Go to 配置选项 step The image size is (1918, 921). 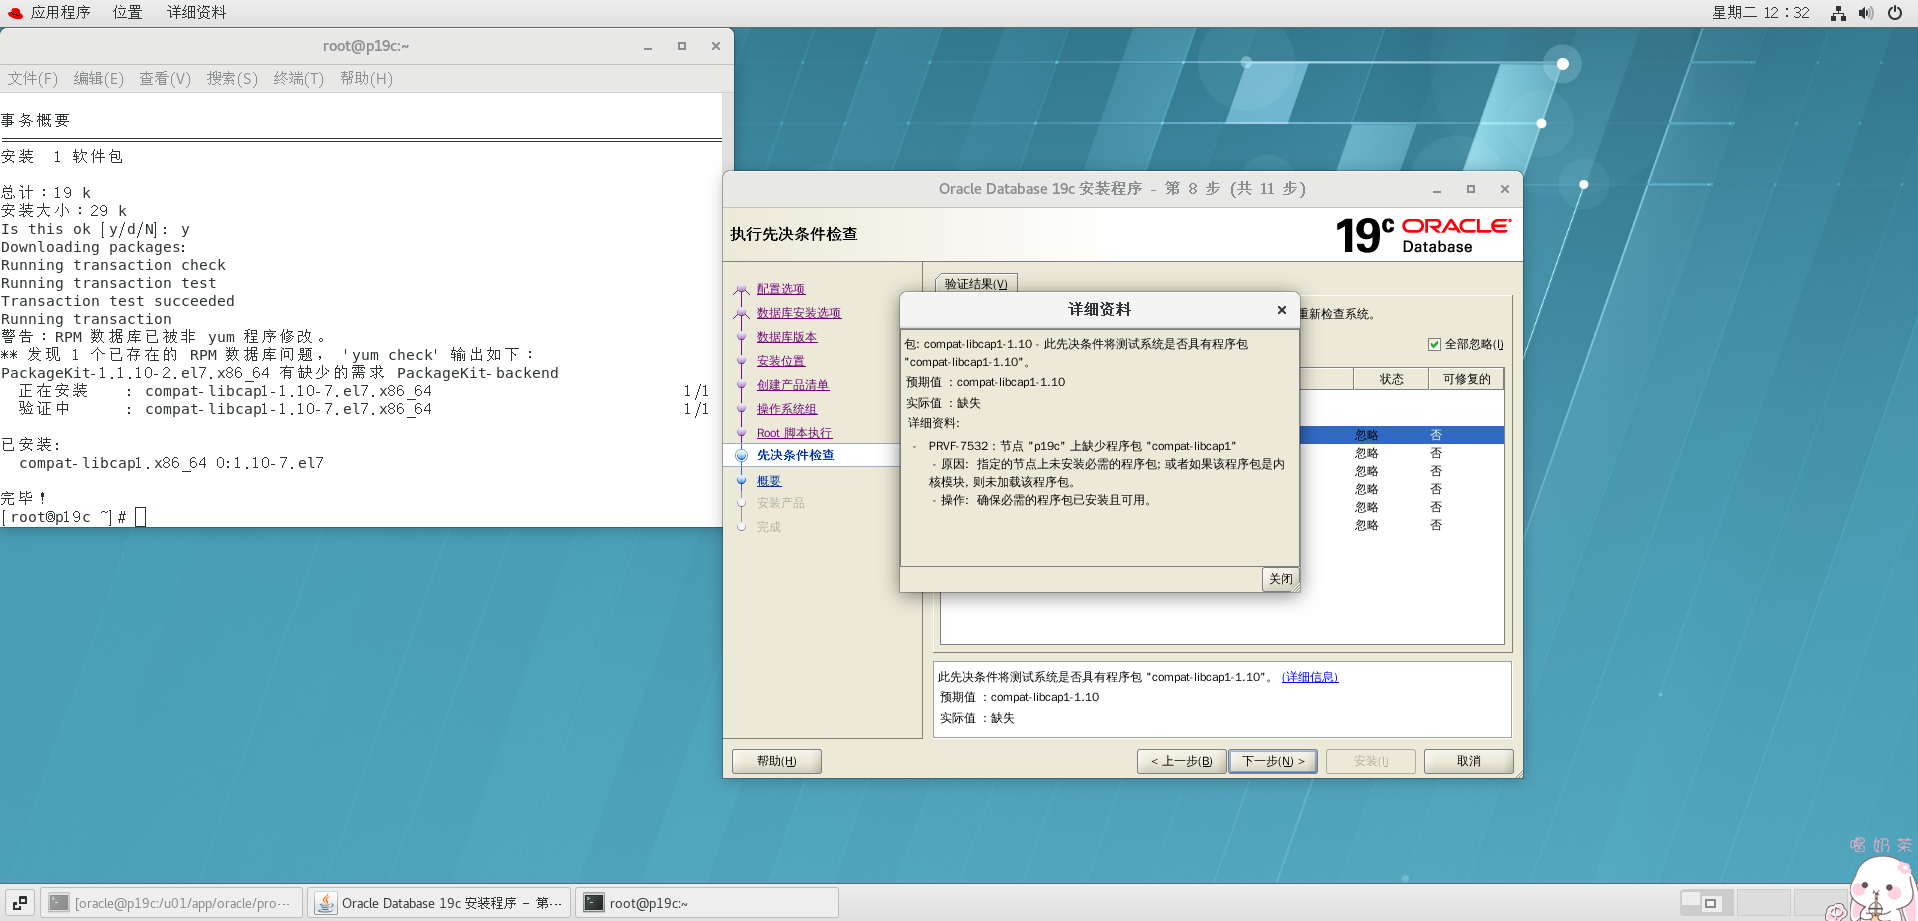(x=781, y=289)
